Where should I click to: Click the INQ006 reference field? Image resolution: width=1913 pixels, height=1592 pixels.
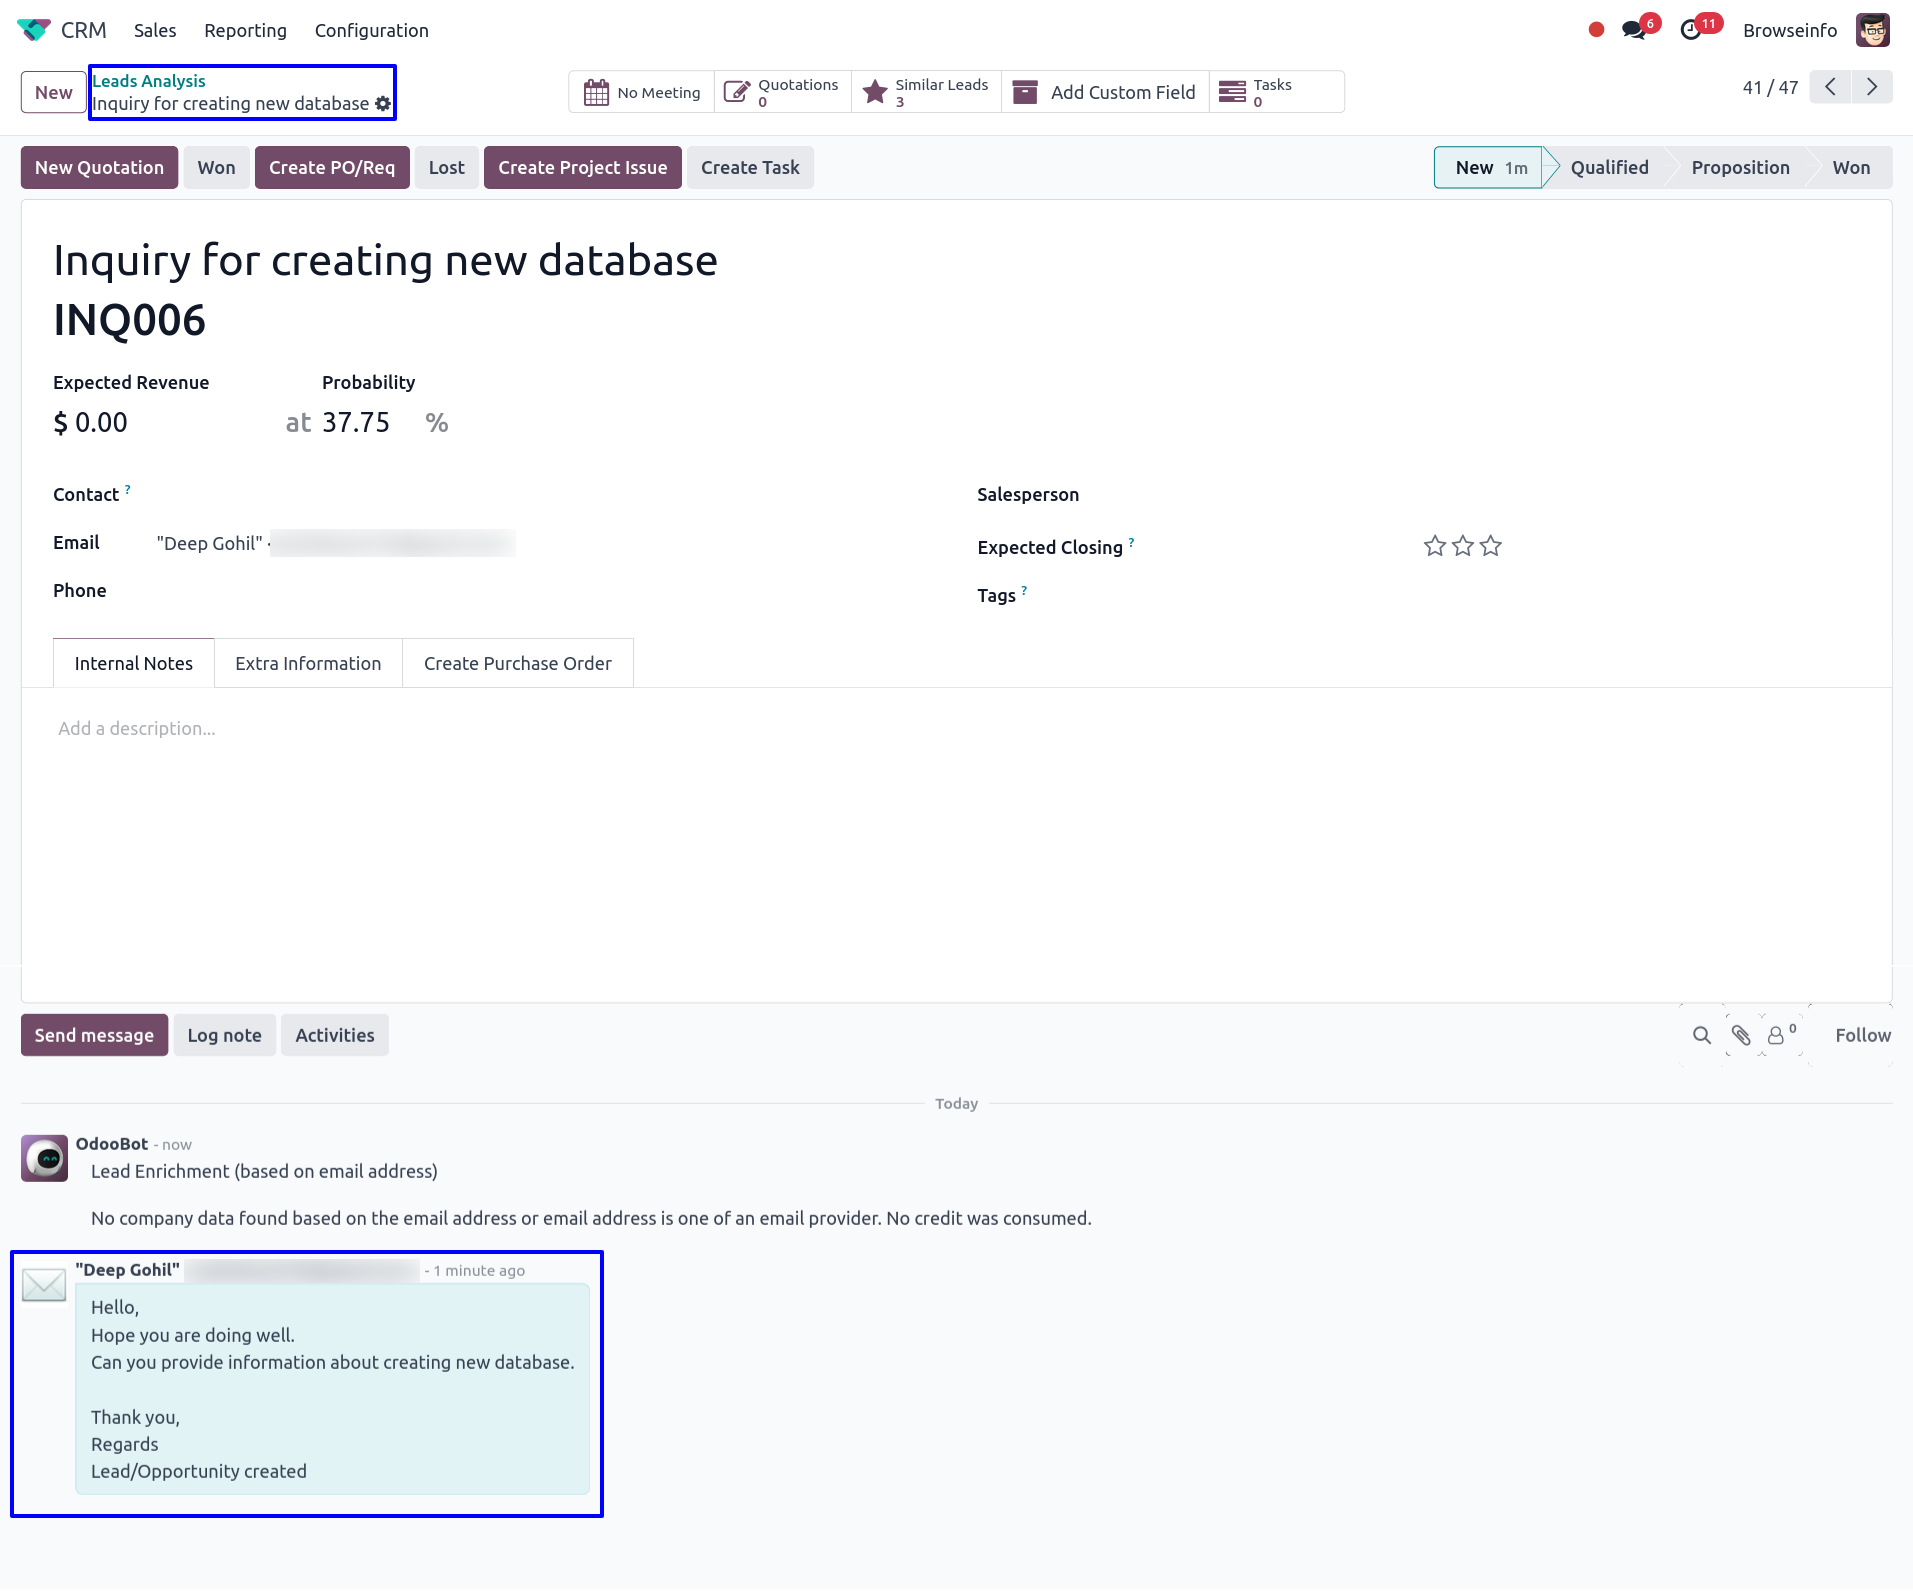coord(130,320)
